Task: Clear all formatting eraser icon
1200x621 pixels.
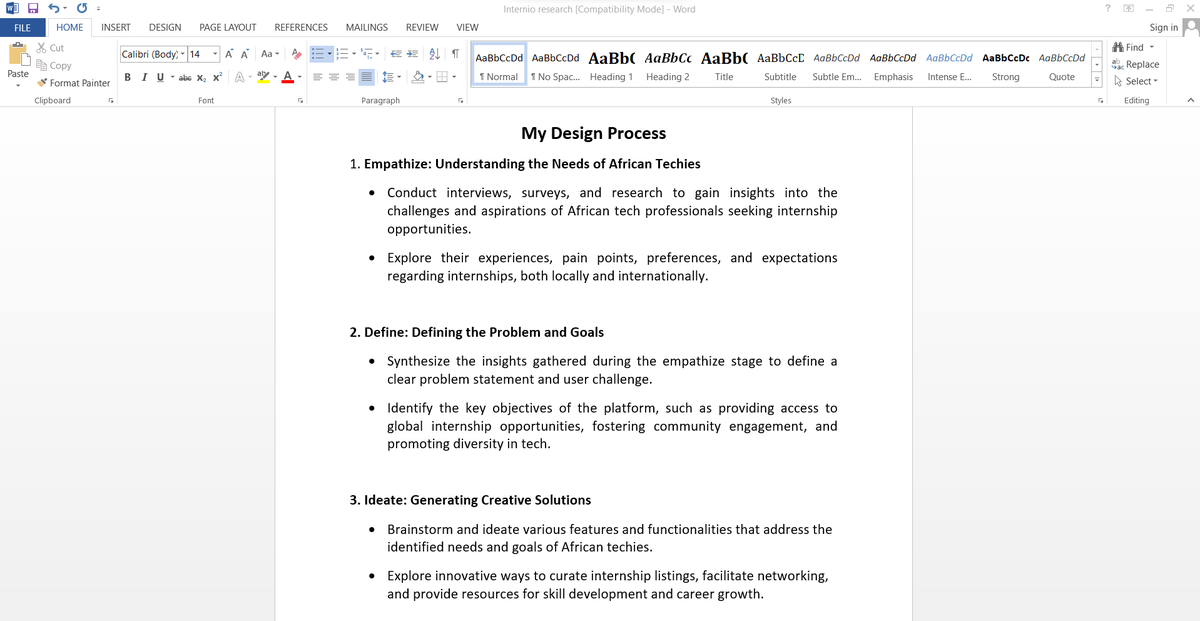Action: coord(297,53)
